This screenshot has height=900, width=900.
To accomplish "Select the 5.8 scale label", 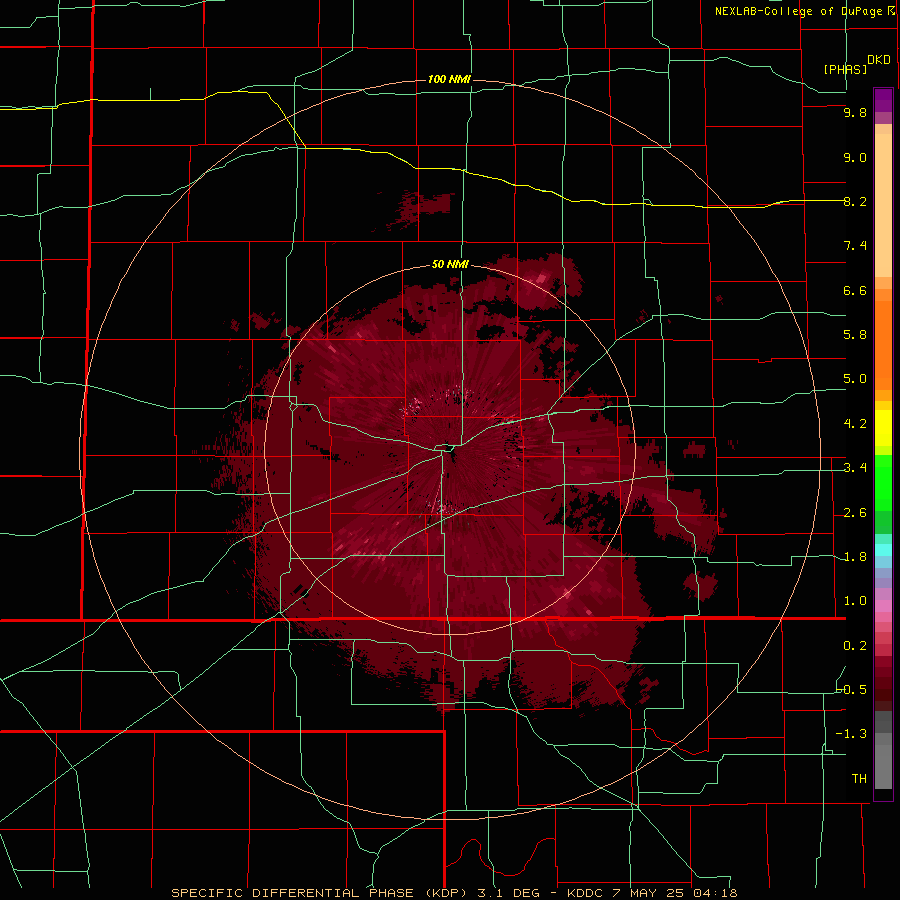I will [855, 334].
